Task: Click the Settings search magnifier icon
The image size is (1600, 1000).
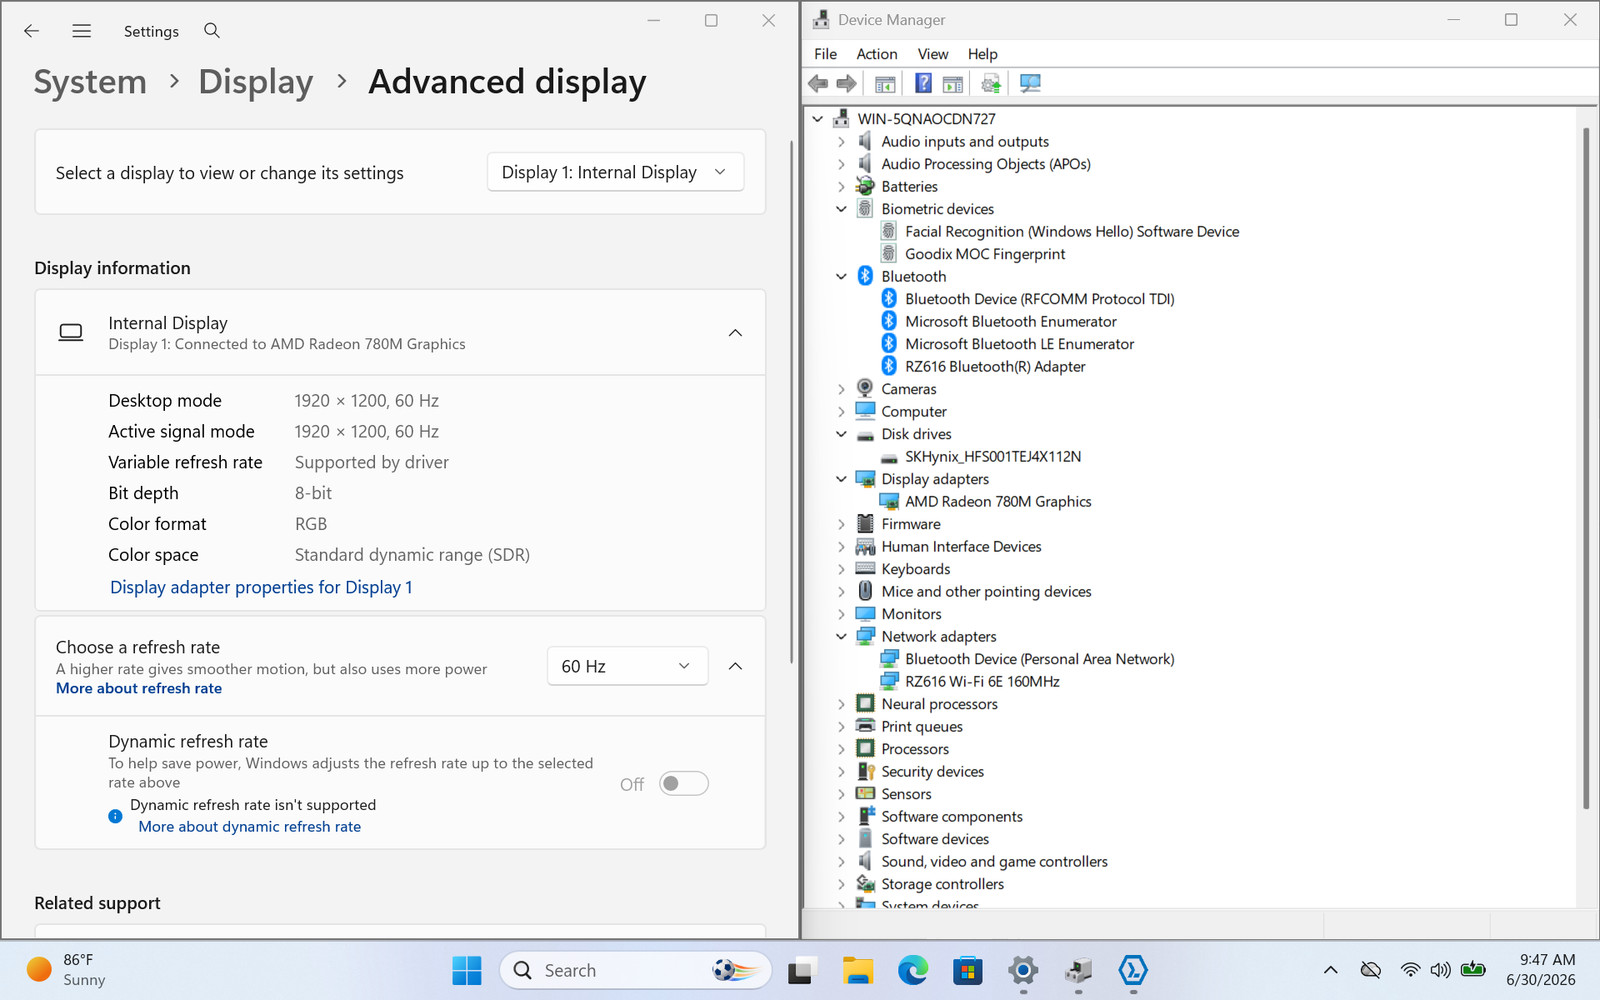Action: click(x=212, y=31)
